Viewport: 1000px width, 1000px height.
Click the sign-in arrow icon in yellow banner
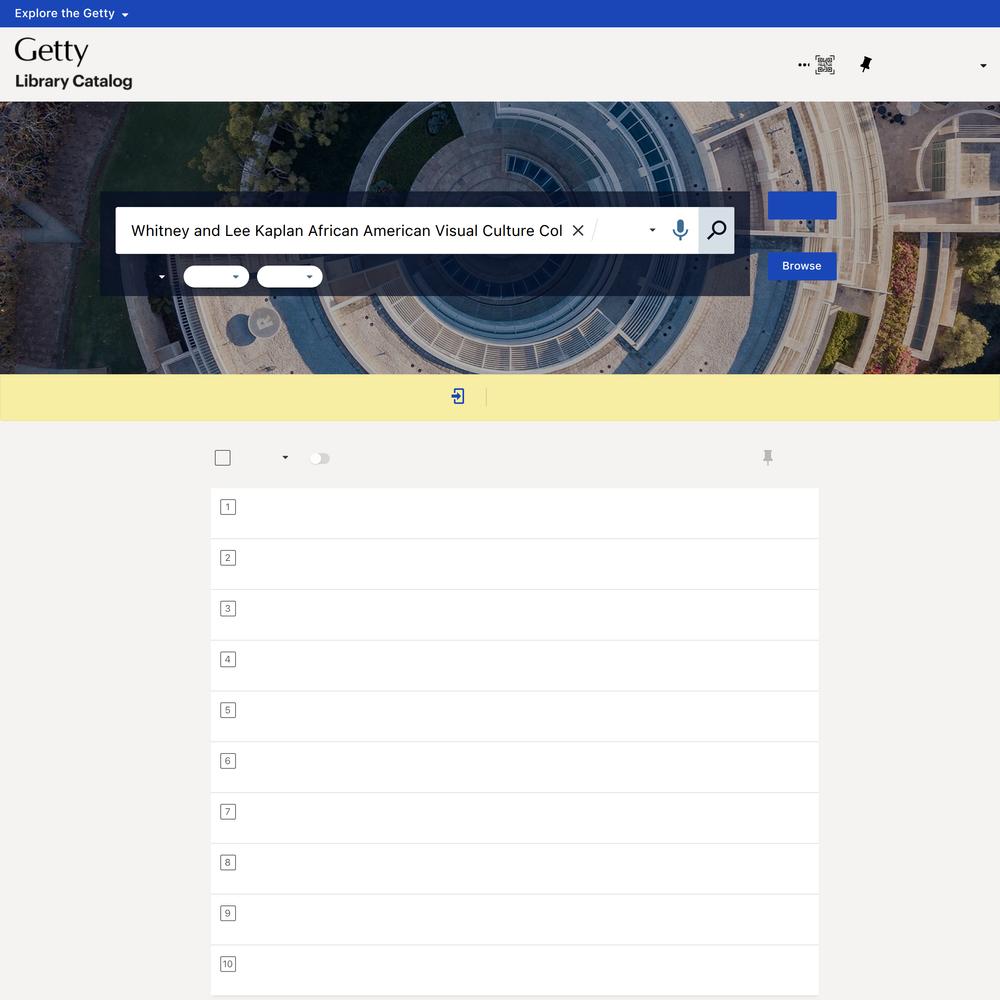(458, 397)
